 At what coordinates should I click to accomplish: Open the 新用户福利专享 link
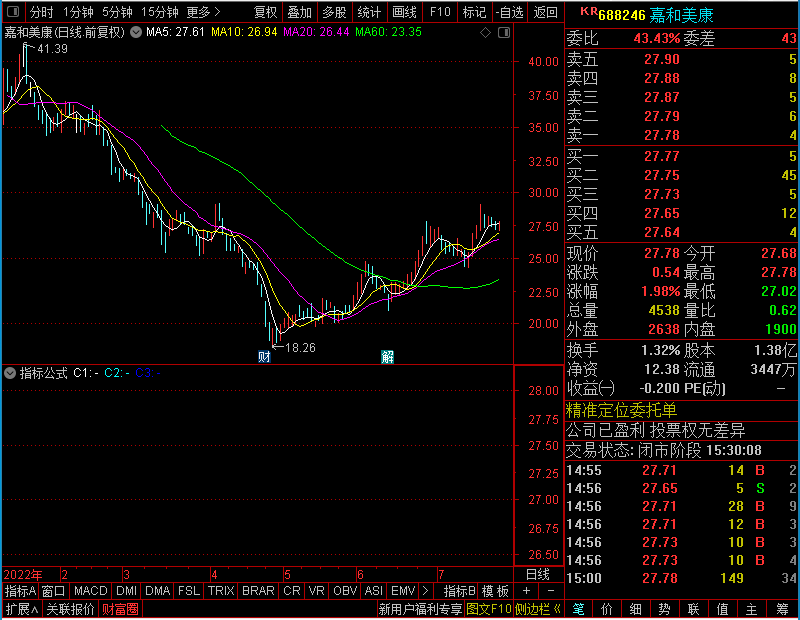coord(420,609)
